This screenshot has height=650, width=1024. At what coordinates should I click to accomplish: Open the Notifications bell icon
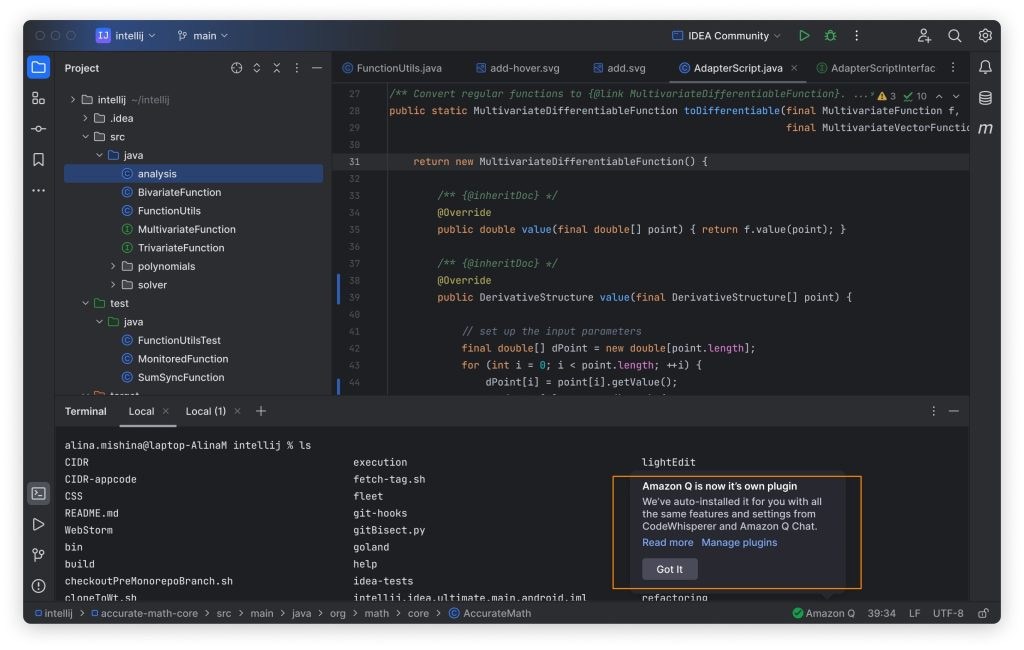coord(985,68)
